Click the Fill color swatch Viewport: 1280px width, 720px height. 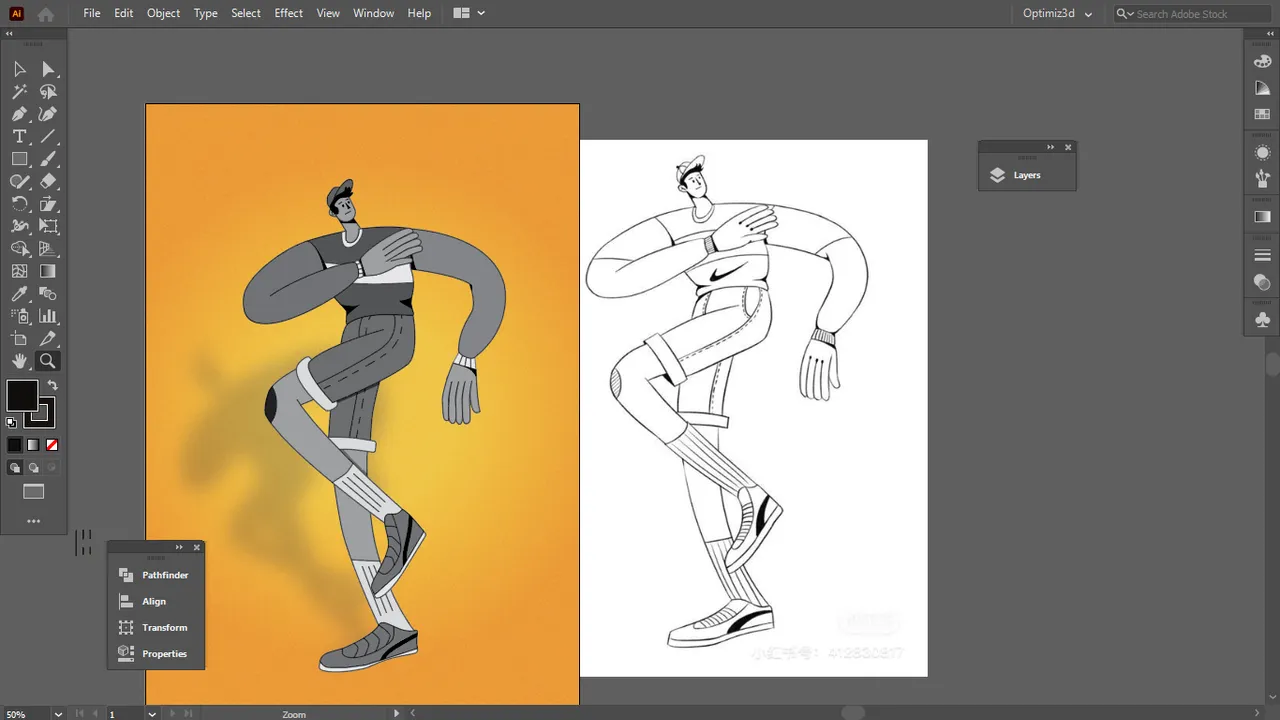pos(22,396)
